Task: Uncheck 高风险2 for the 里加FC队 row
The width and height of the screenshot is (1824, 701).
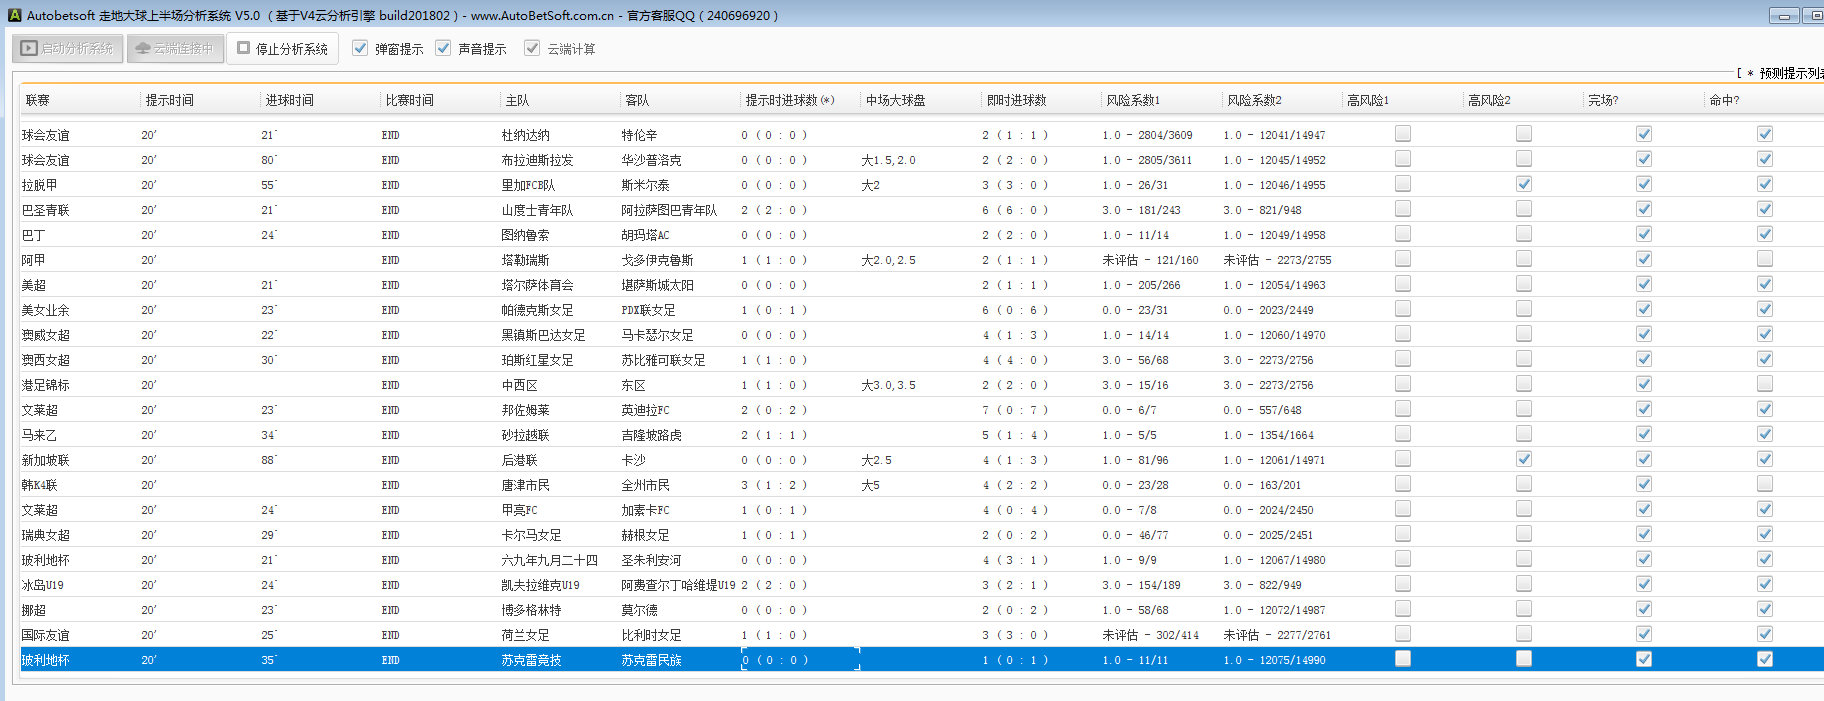Action: [x=1523, y=184]
